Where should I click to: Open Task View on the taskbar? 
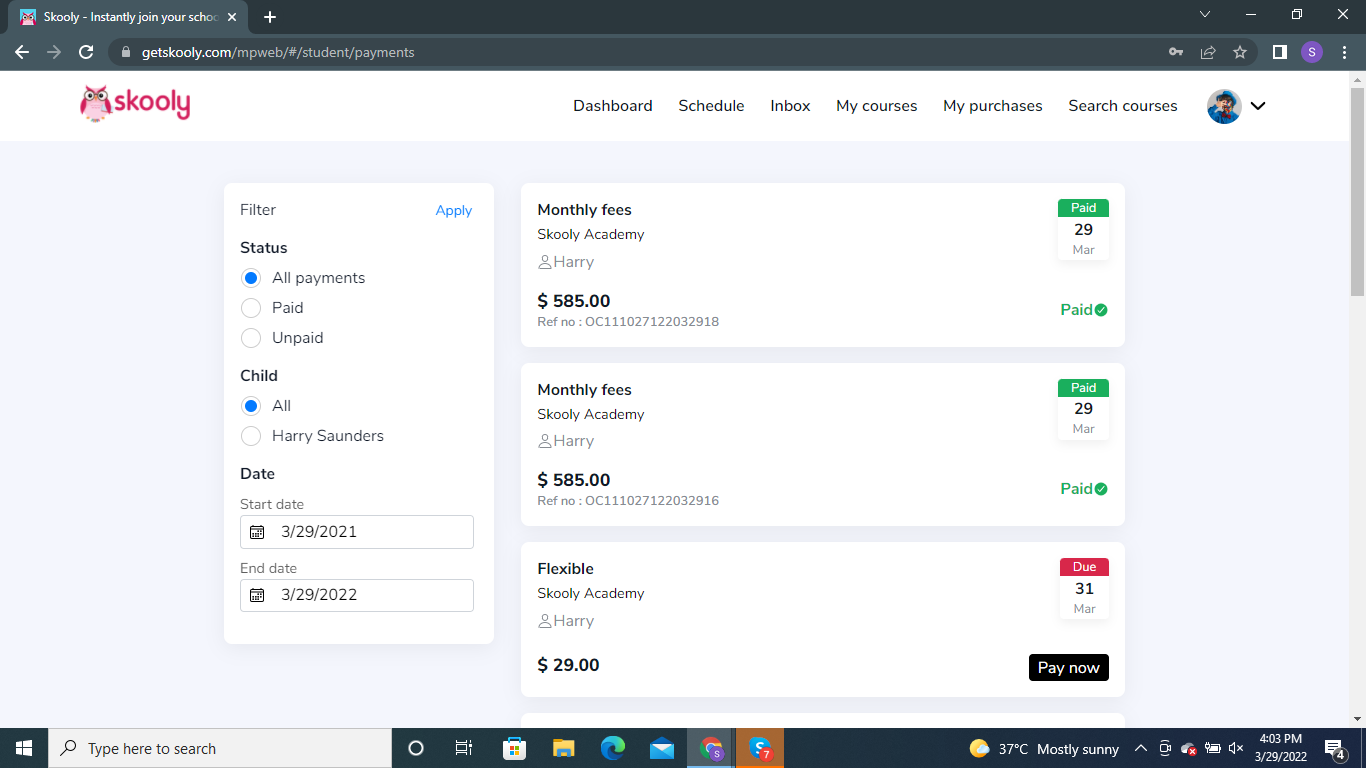[x=464, y=748]
